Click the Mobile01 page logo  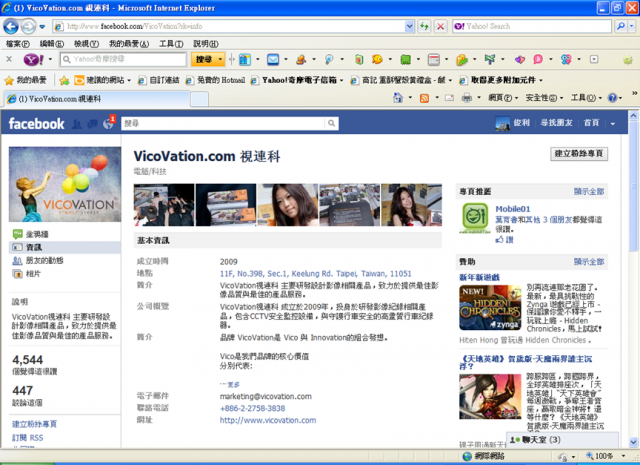(475, 218)
